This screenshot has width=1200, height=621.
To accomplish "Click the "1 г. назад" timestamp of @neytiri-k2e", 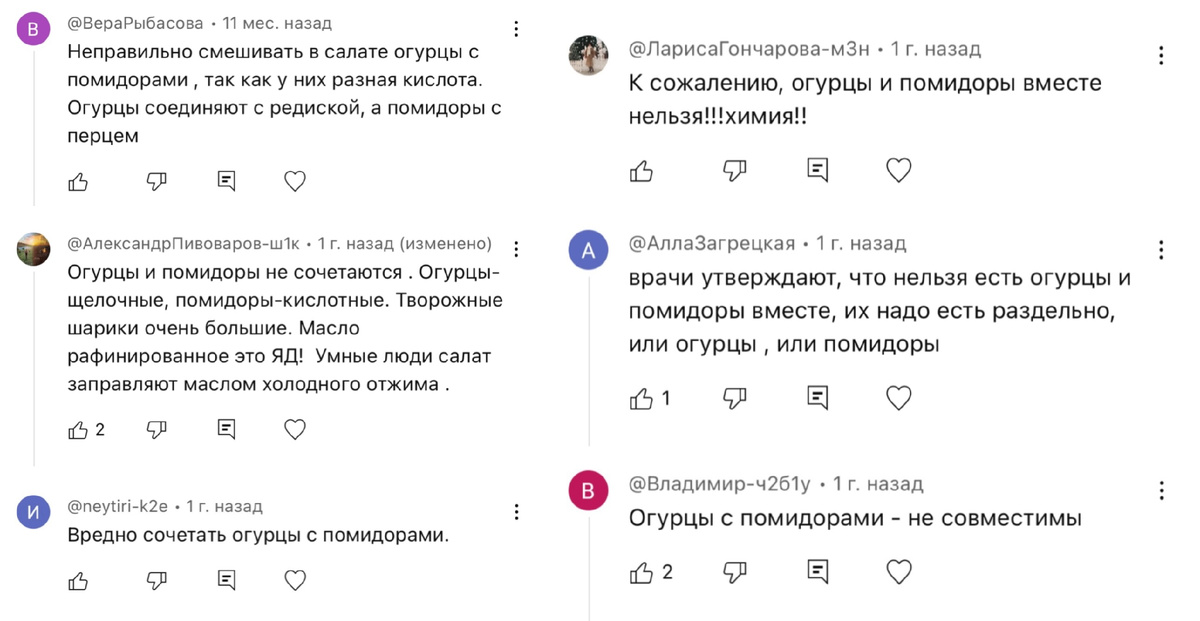I will tap(224, 507).
